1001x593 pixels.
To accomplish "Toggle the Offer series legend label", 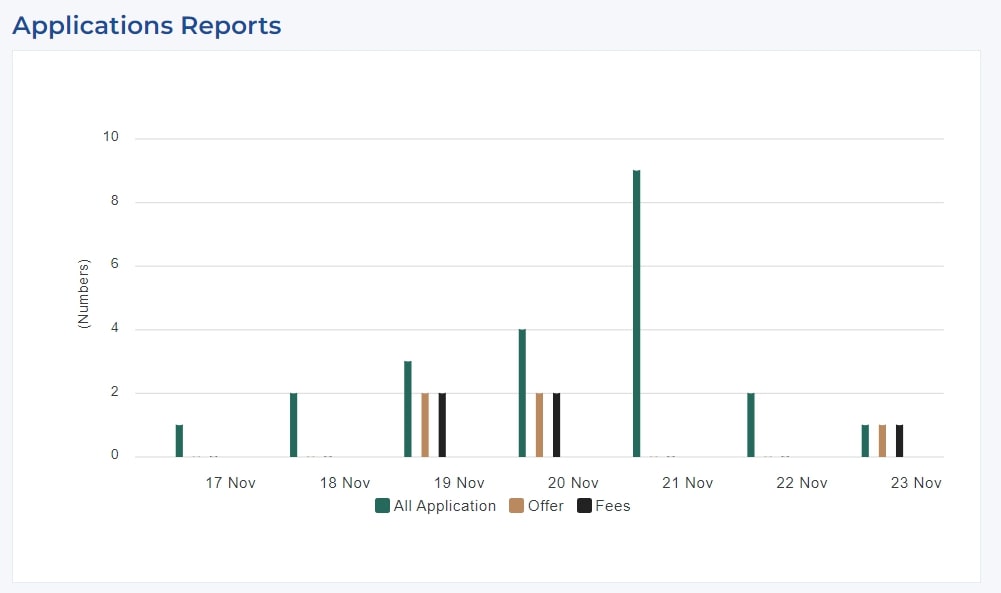I will pyautogui.click(x=546, y=506).
